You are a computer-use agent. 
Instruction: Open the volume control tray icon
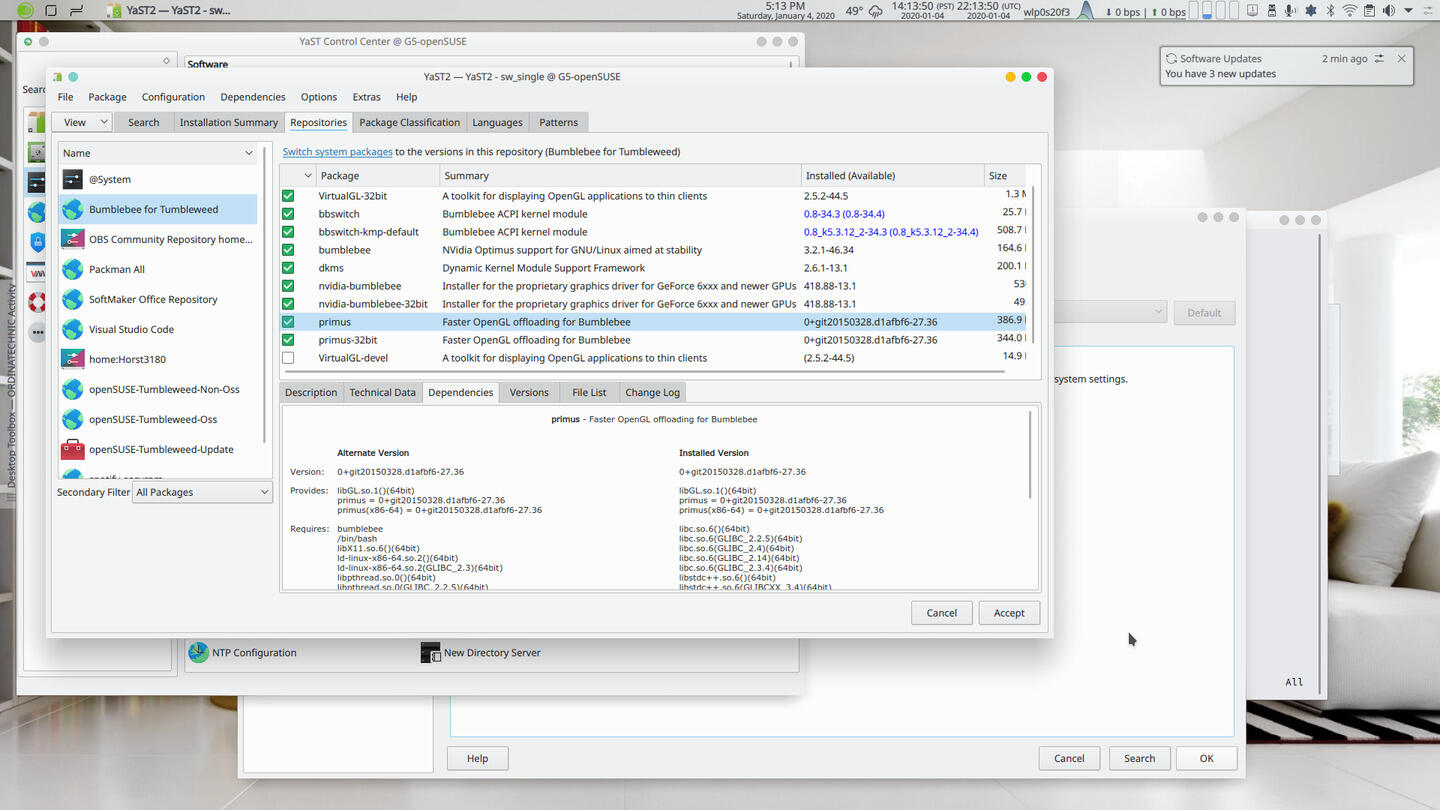pyautogui.click(x=1388, y=11)
